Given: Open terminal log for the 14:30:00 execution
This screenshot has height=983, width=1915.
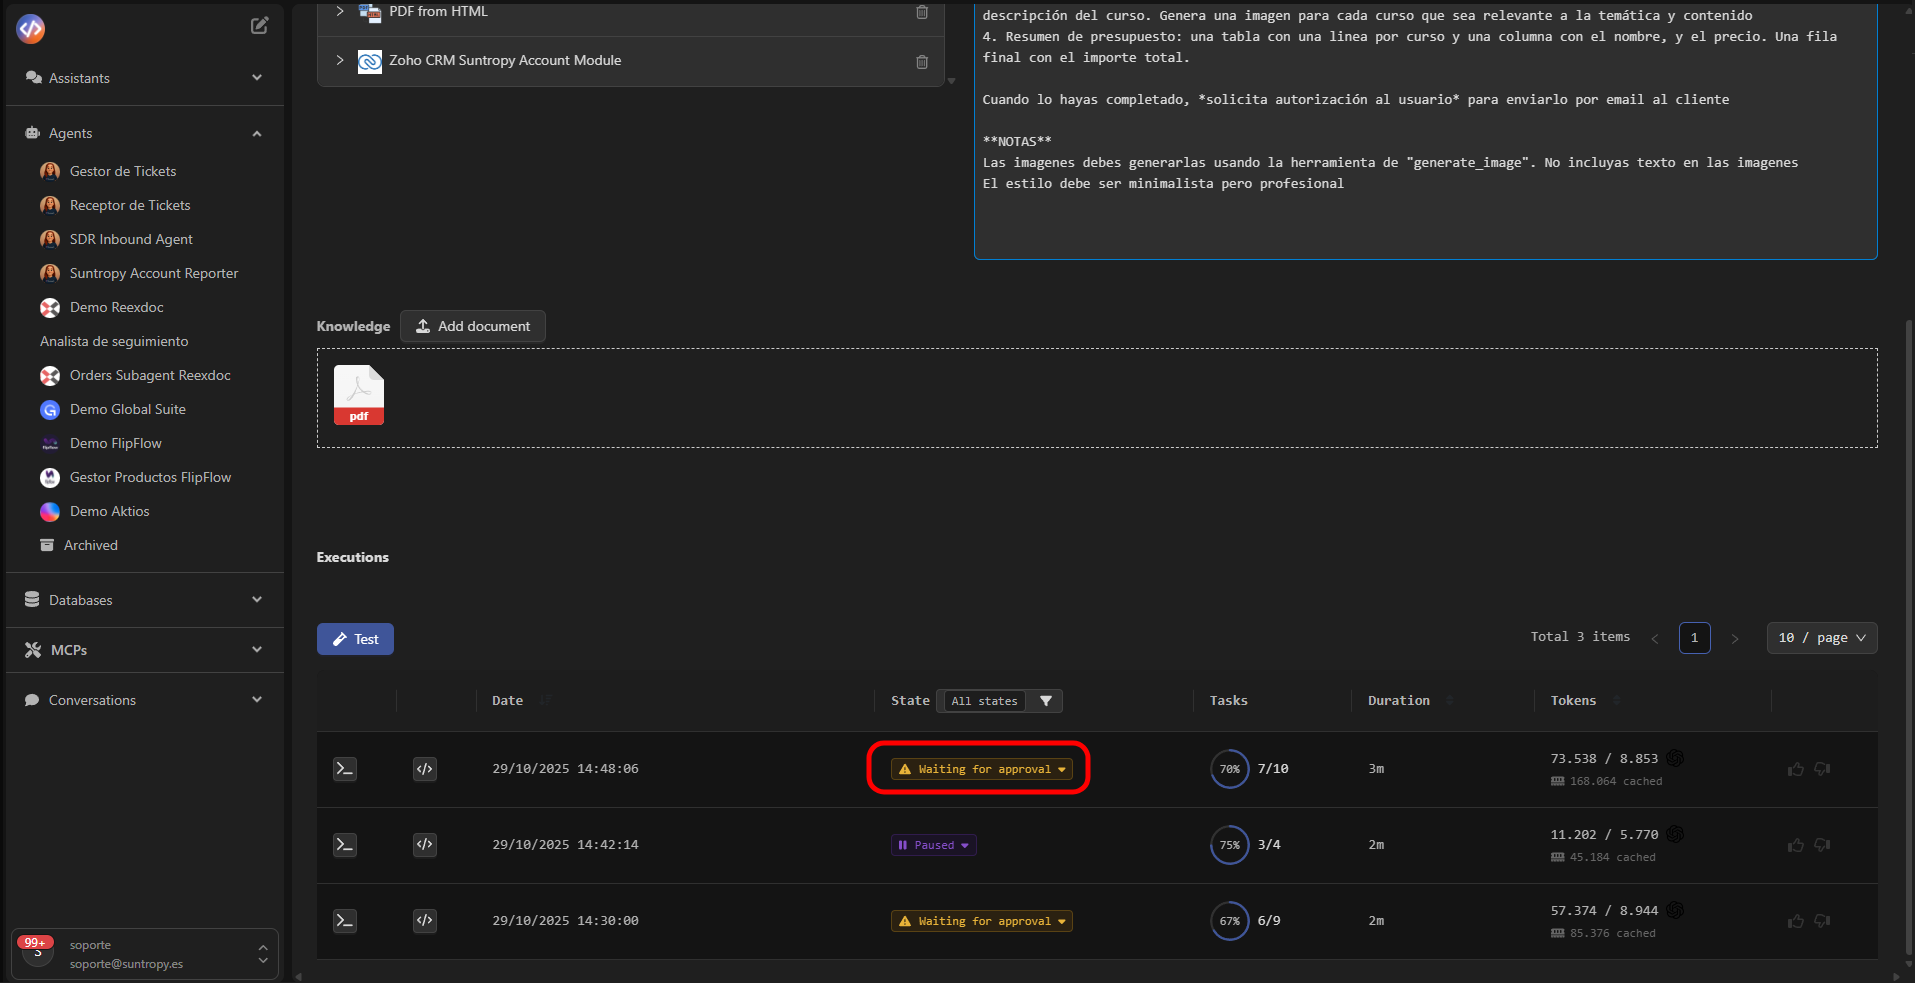Looking at the screenshot, I should click(x=345, y=921).
